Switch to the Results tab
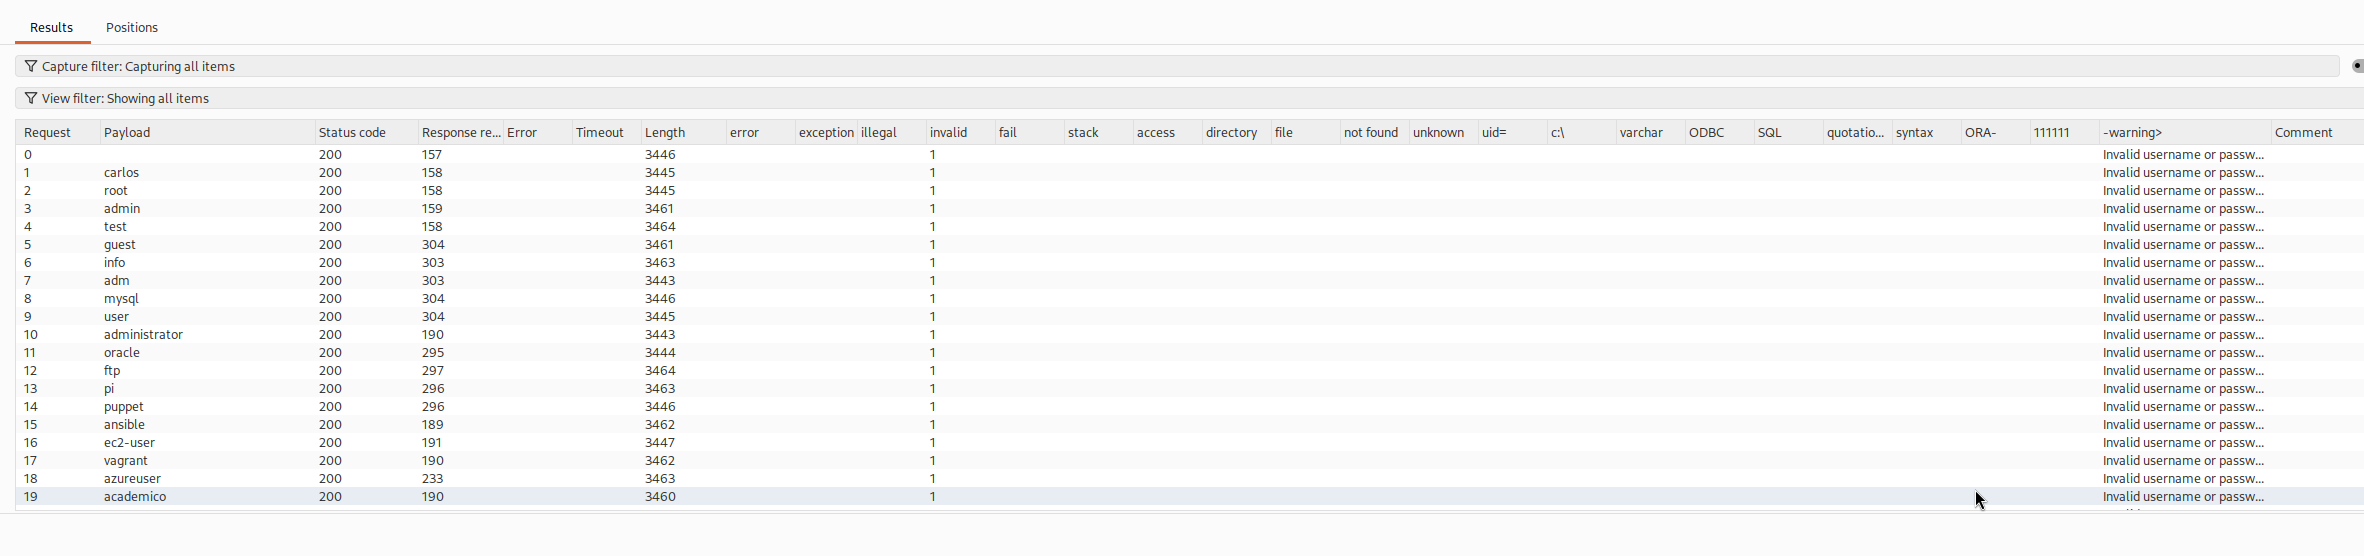The height and width of the screenshot is (556, 2364). (x=52, y=27)
